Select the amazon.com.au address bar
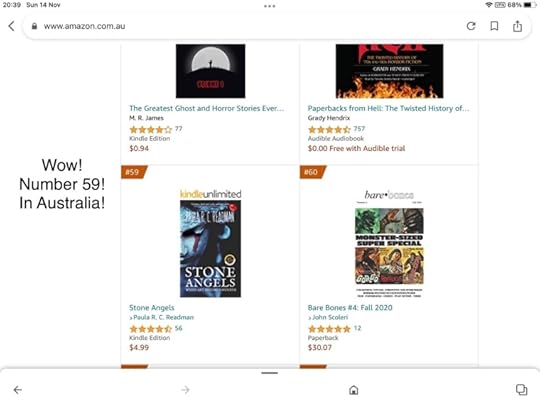Image resolution: width=540 pixels, height=405 pixels. pyautogui.click(x=241, y=26)
